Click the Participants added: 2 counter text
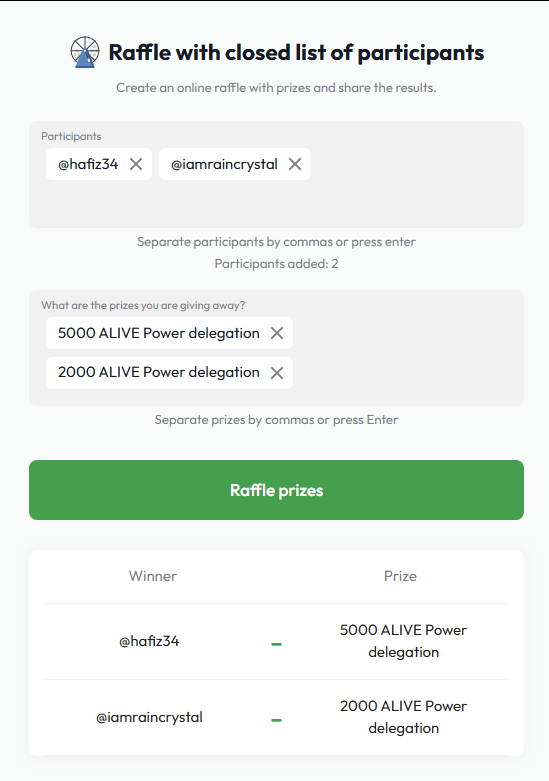549x781 pixels. click(x=276, y=263)
